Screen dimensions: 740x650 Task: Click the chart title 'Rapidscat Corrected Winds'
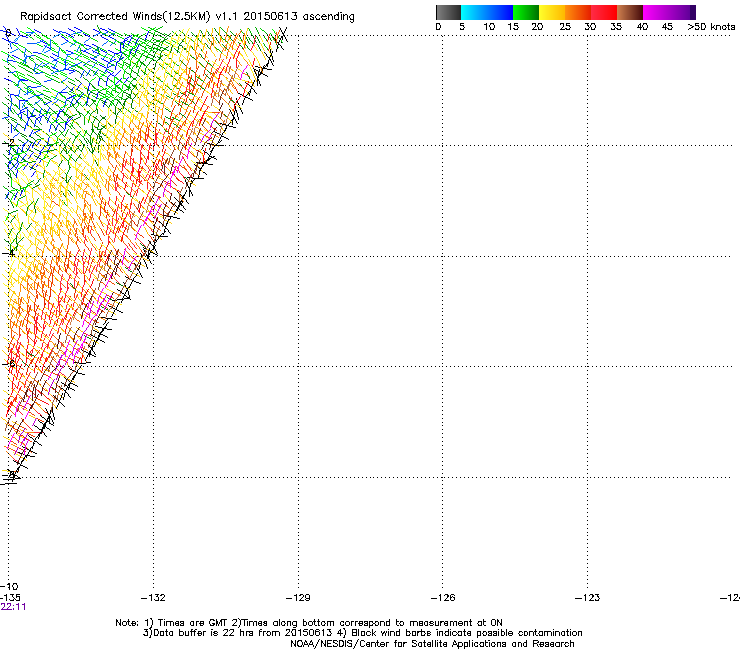click(x=91, y=17)
